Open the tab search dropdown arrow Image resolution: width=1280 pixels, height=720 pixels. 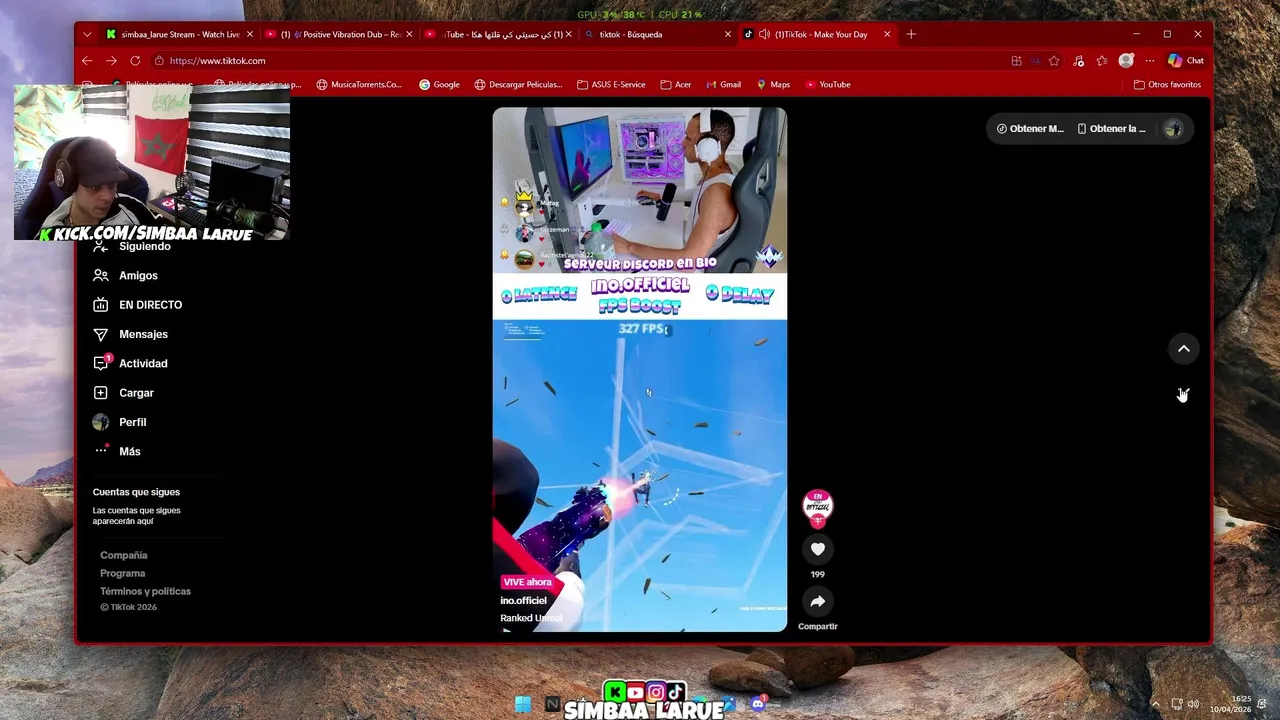(87, 34)
